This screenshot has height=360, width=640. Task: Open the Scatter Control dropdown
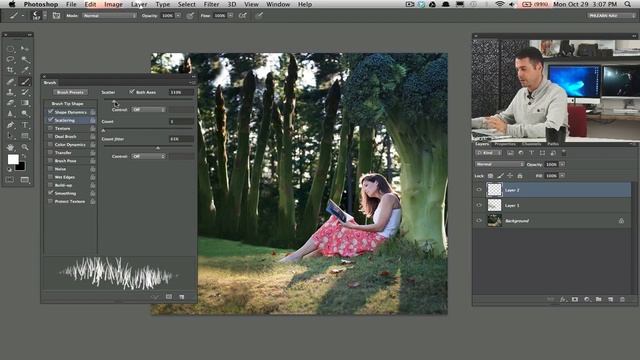tap(149, 110)
